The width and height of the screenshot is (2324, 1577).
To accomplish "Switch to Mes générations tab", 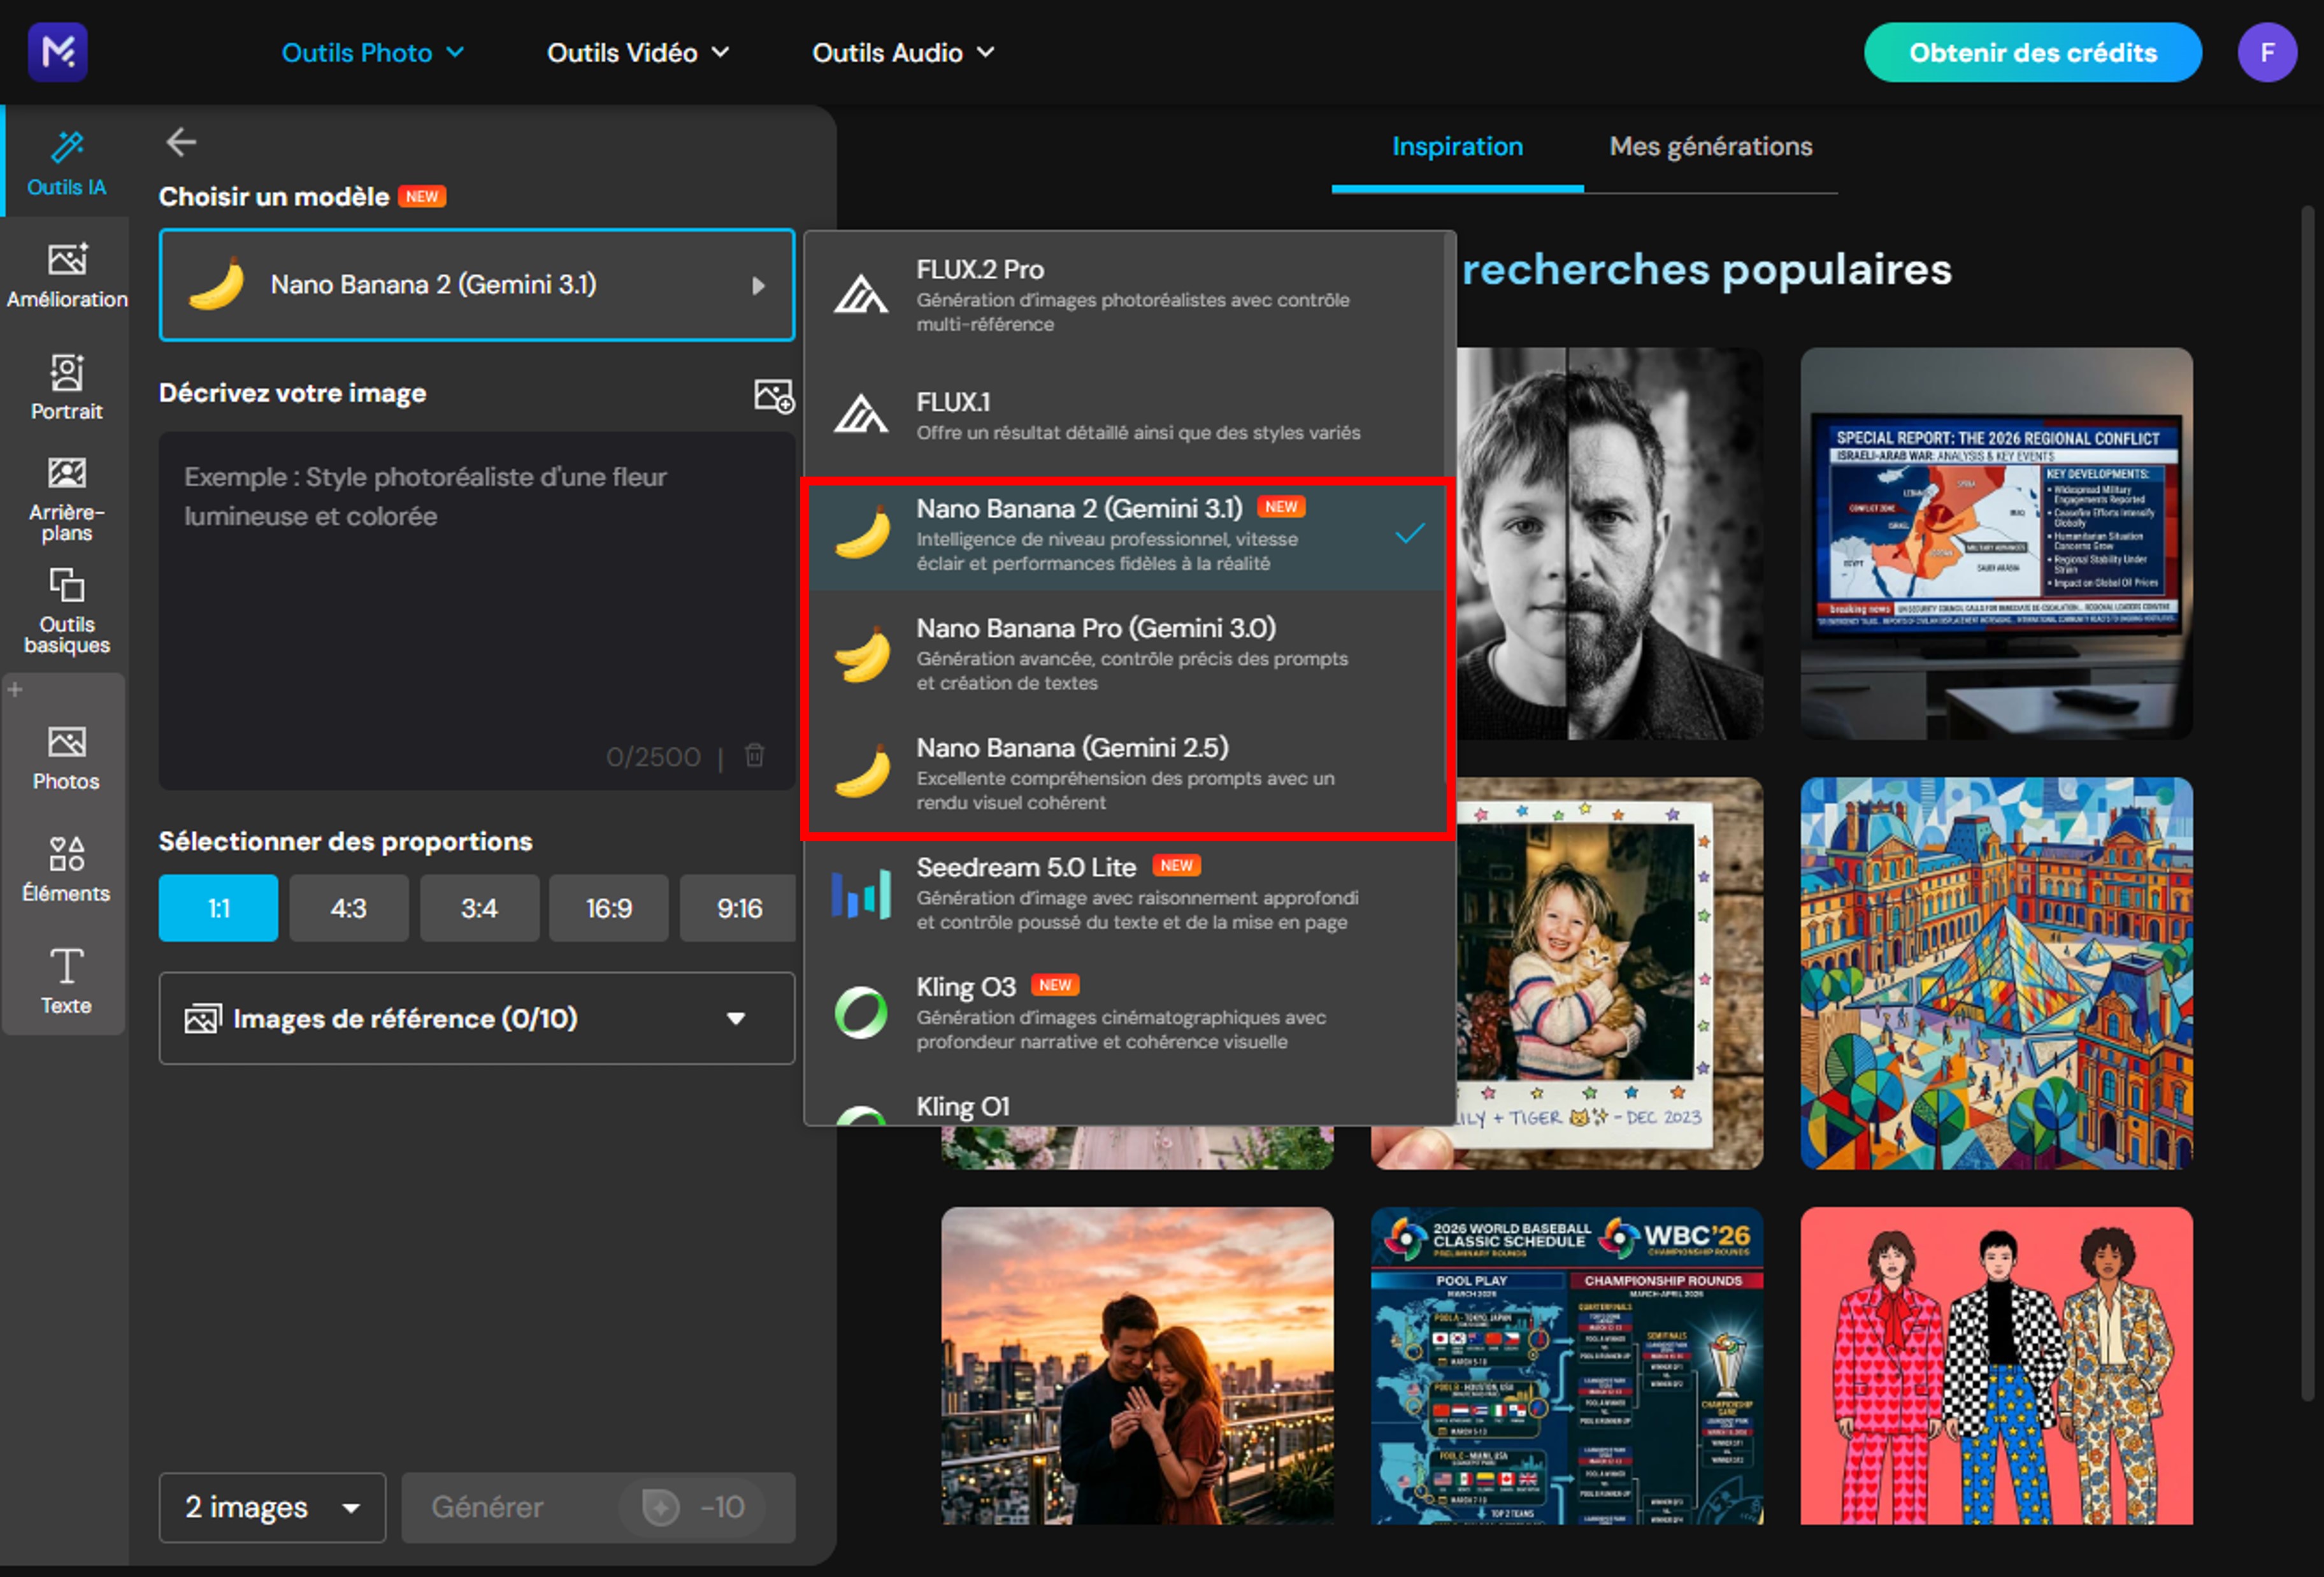I will pyautogui.click(x=1710, y=147).
